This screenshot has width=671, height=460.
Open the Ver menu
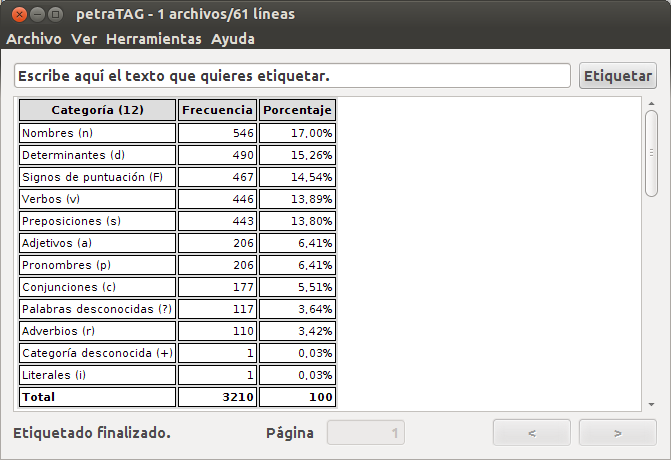pos(83,39)
